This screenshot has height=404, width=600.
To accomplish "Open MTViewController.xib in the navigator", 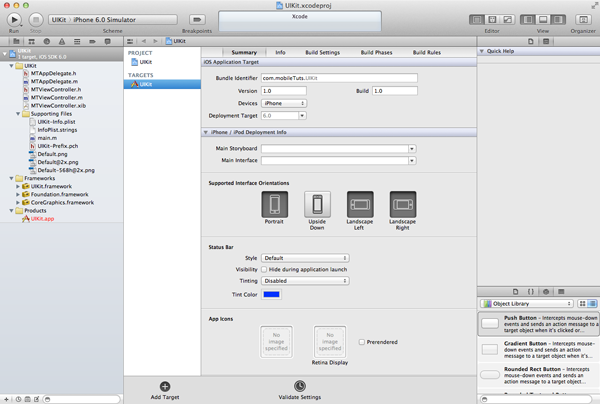I will (x=58, y=106).
